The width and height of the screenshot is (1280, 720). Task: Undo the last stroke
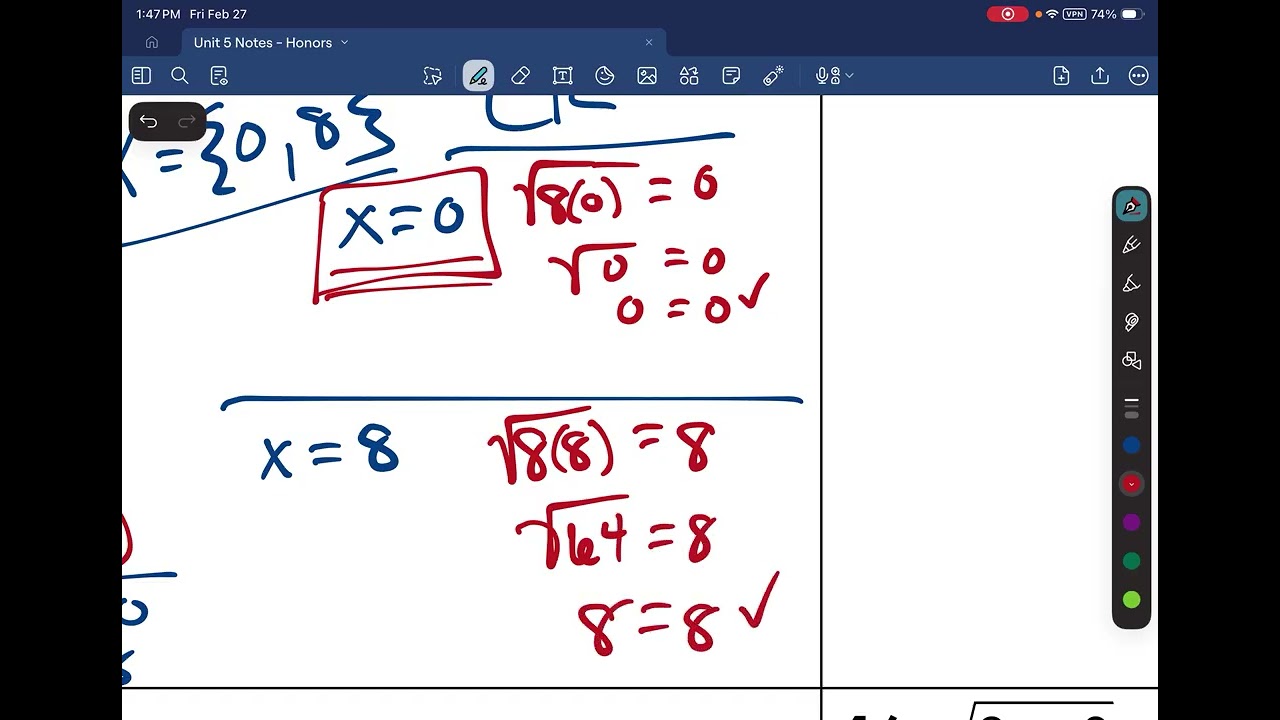(x=148, y=122)
